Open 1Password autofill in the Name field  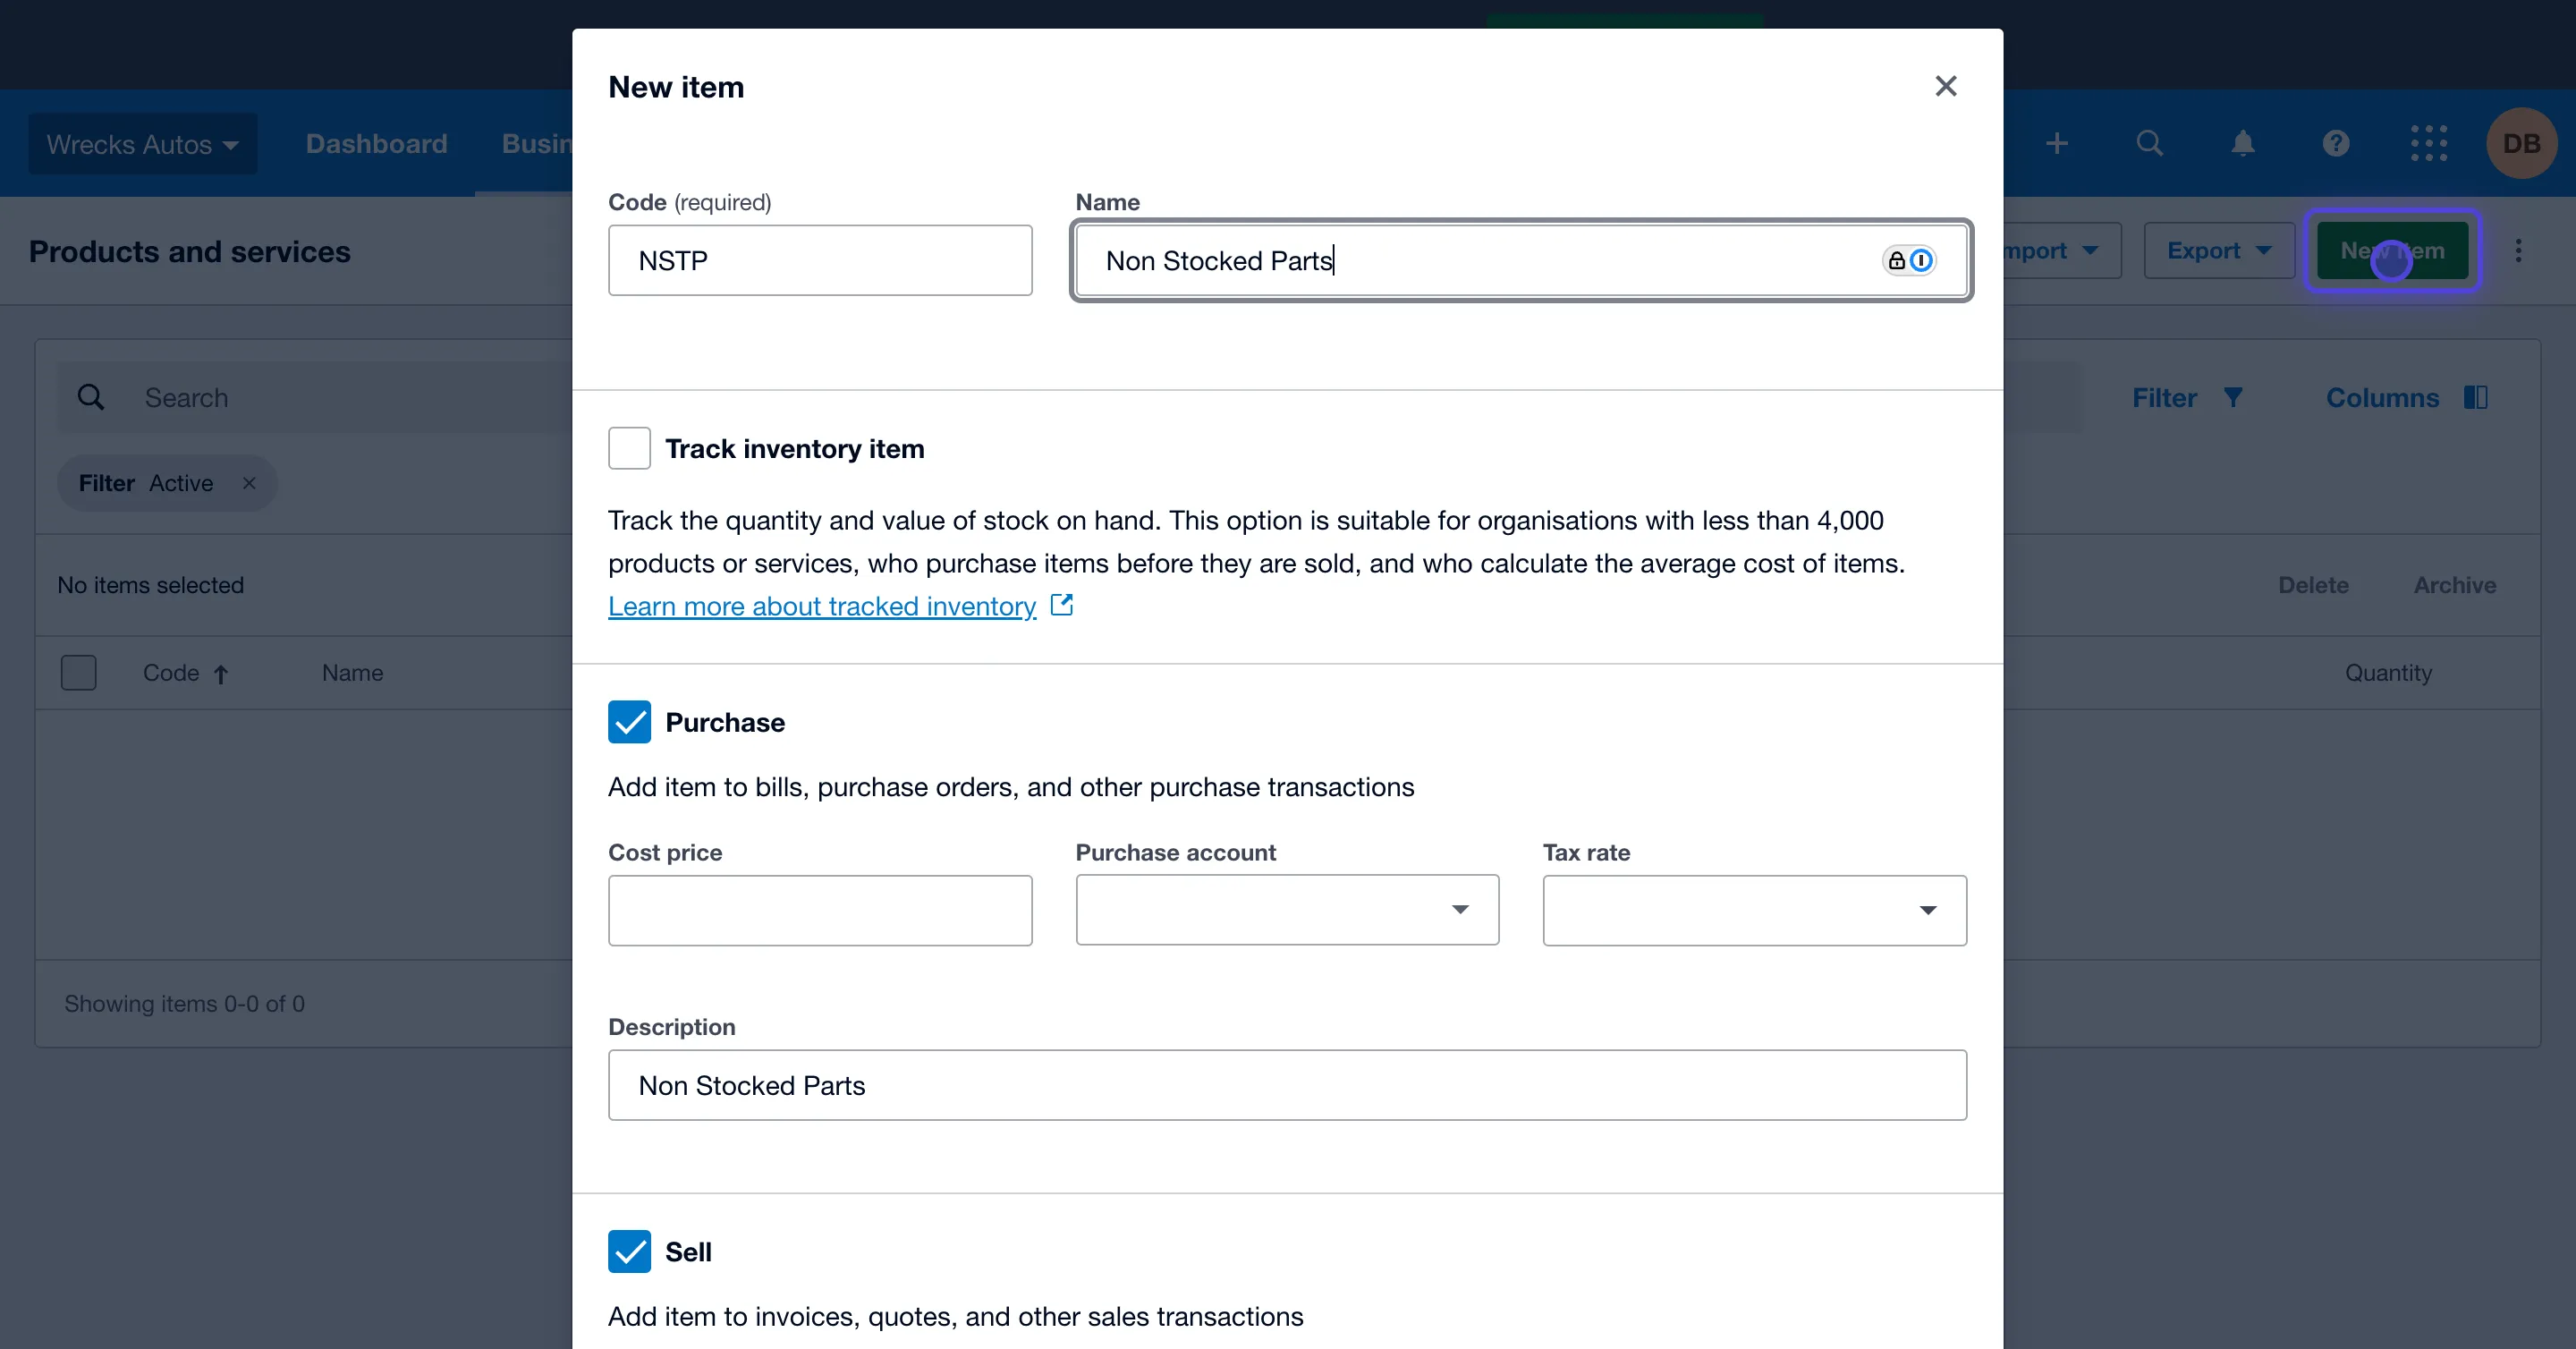coord(1910,260)
